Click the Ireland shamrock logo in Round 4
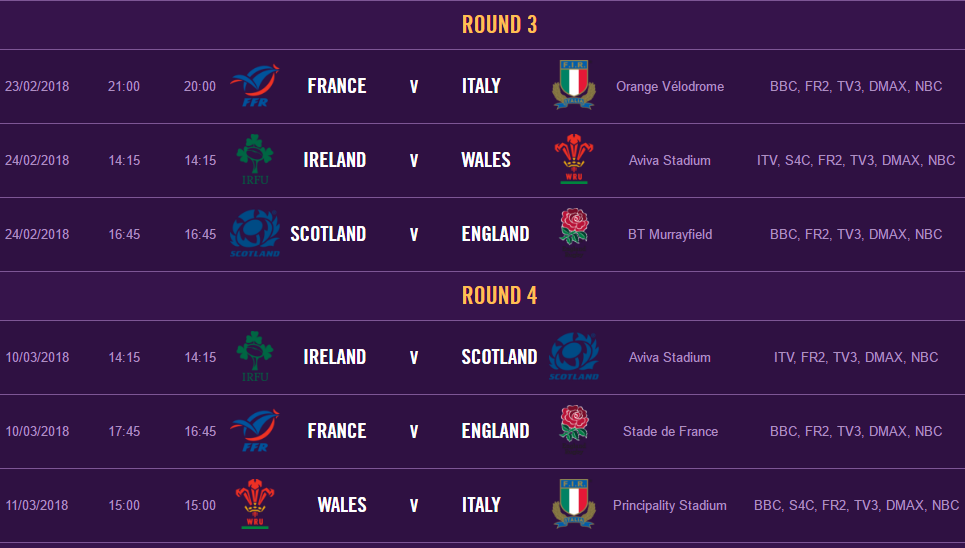Viewport: 965px width, 548px height. (x=255, y=357)
